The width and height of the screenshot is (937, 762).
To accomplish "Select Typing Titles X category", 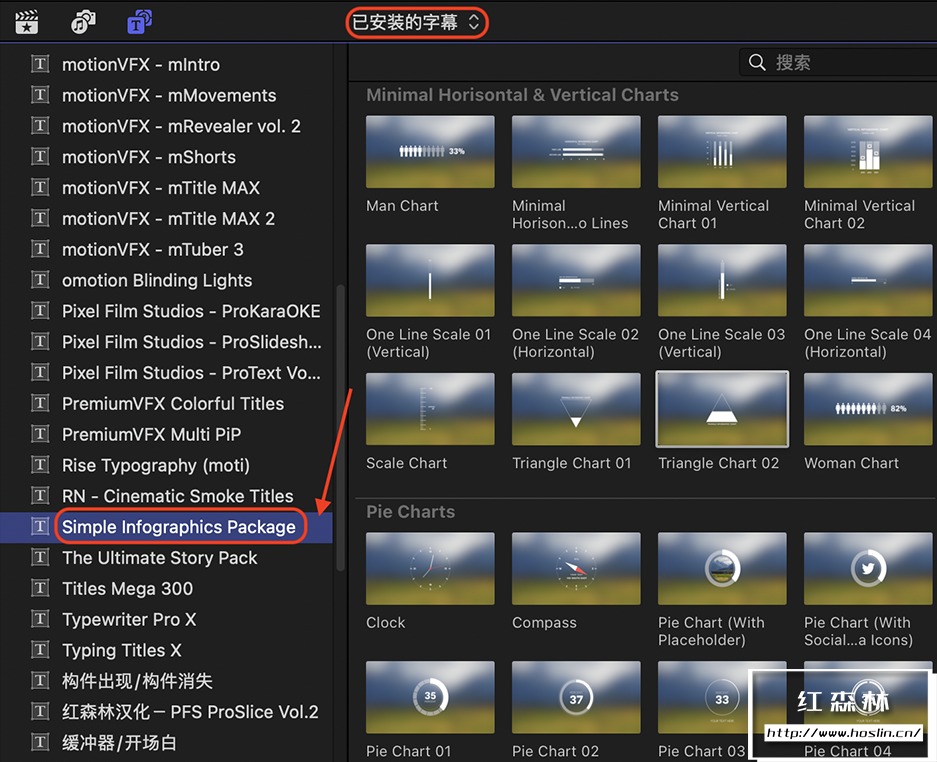I will (166, 650).
